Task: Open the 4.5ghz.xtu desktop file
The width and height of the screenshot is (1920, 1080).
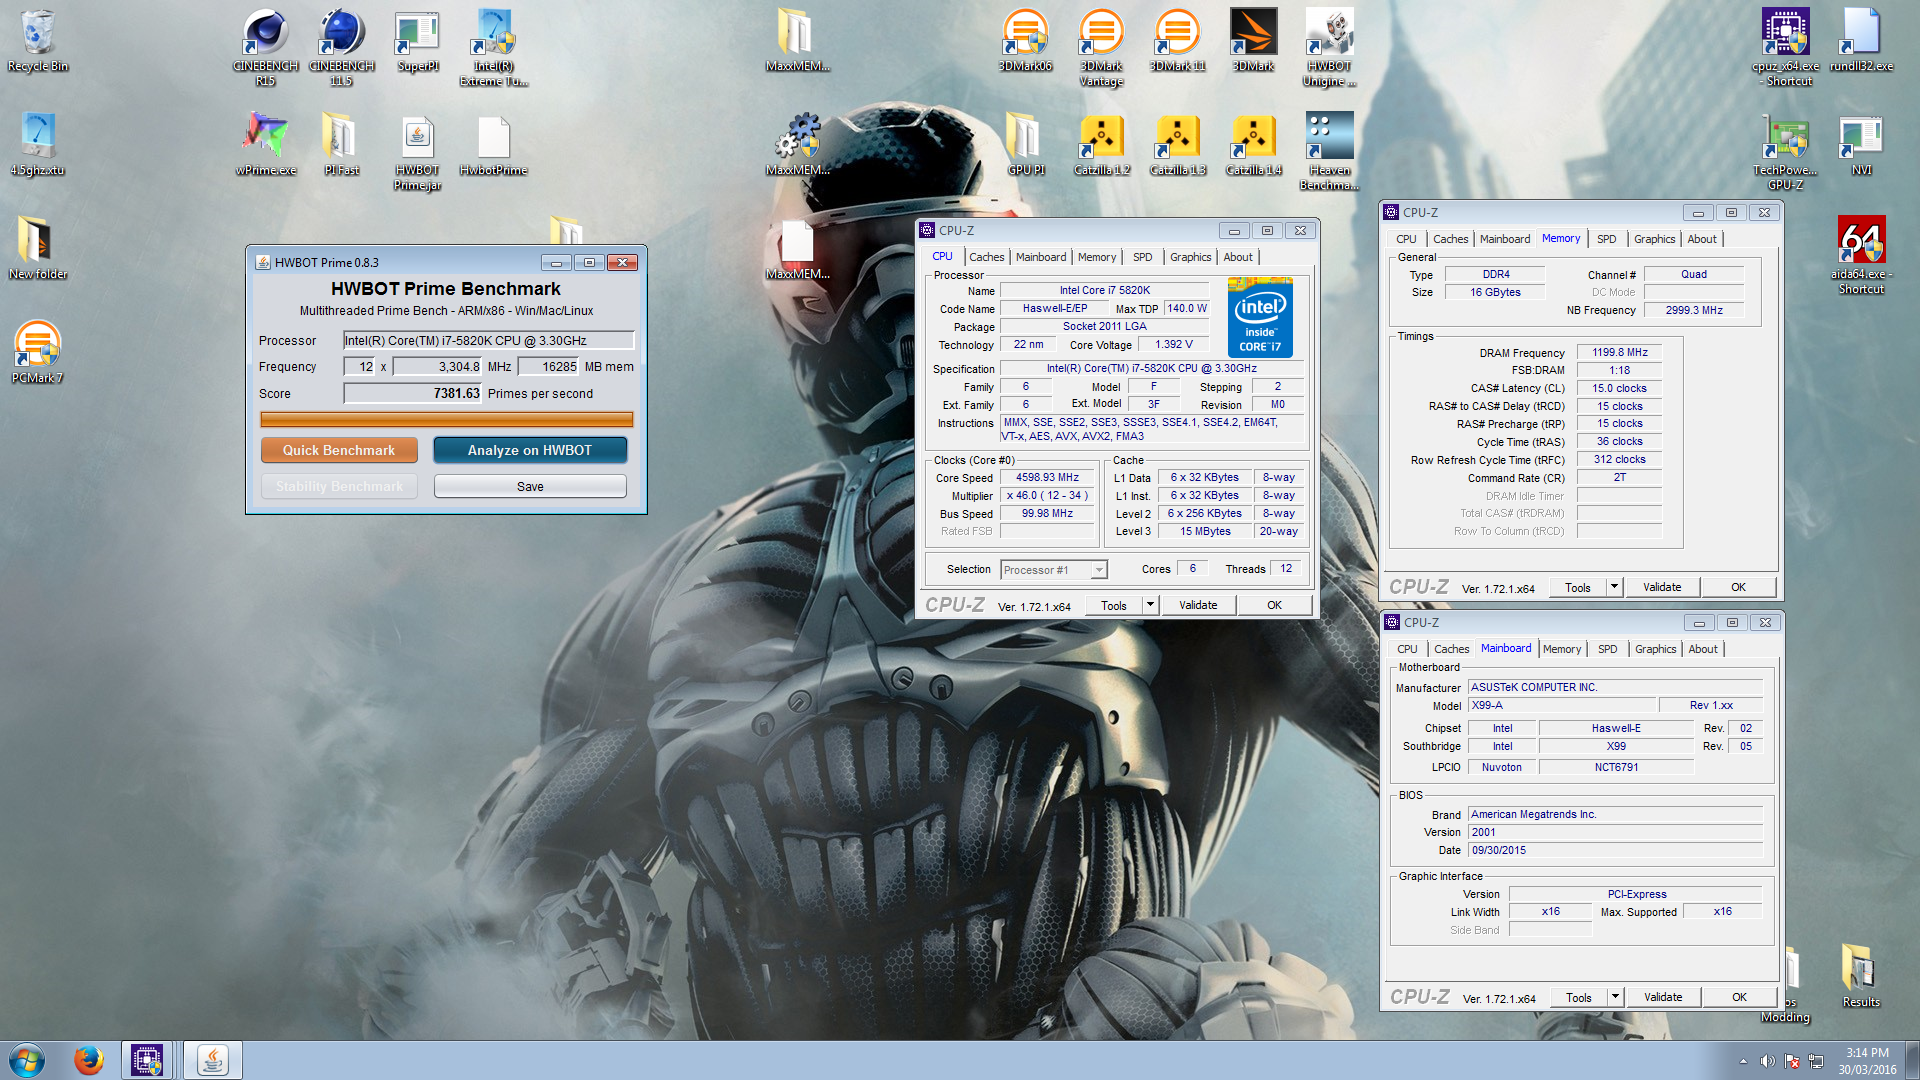Action: click(37, 145)
